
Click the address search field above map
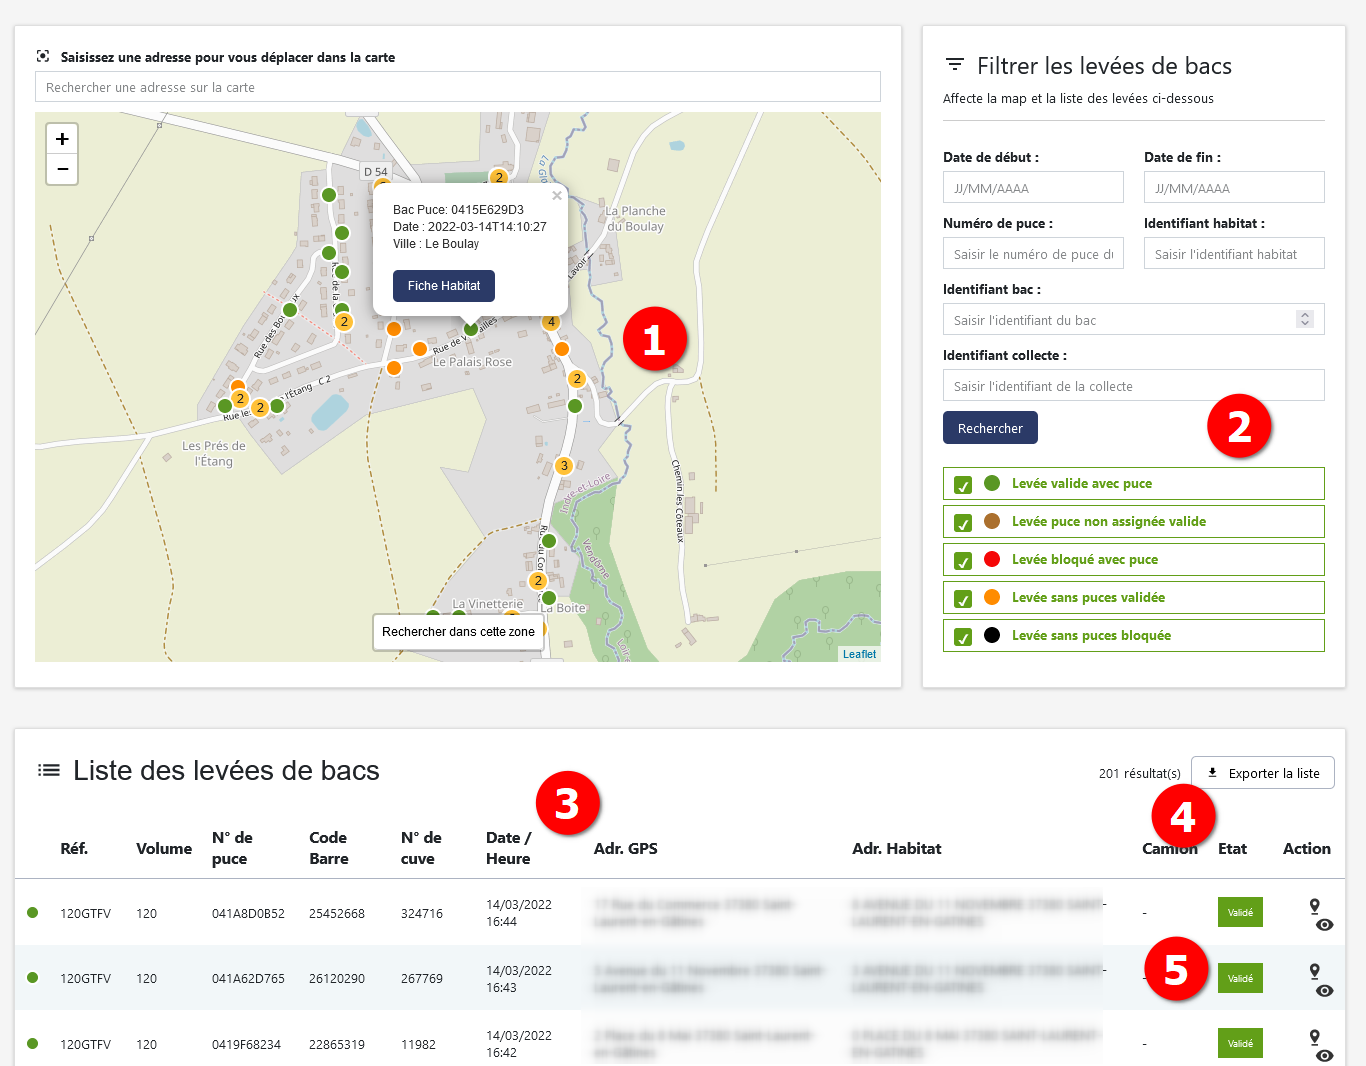pyautogui.click(x=457, y=87)
